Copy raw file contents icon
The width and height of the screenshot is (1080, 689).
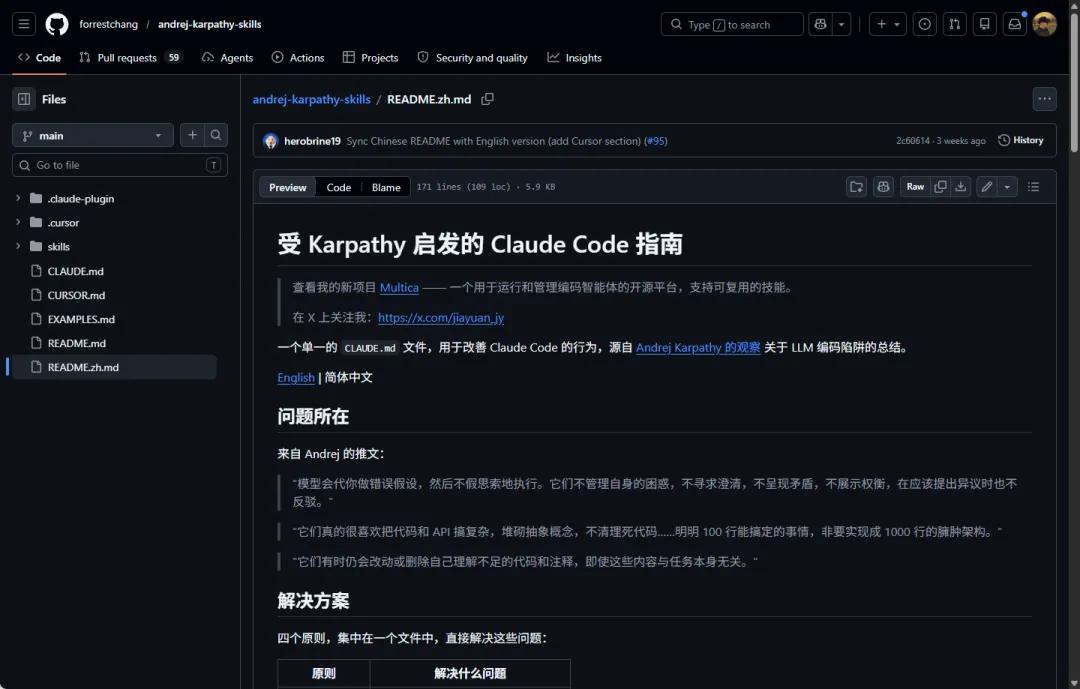(939, 187)
